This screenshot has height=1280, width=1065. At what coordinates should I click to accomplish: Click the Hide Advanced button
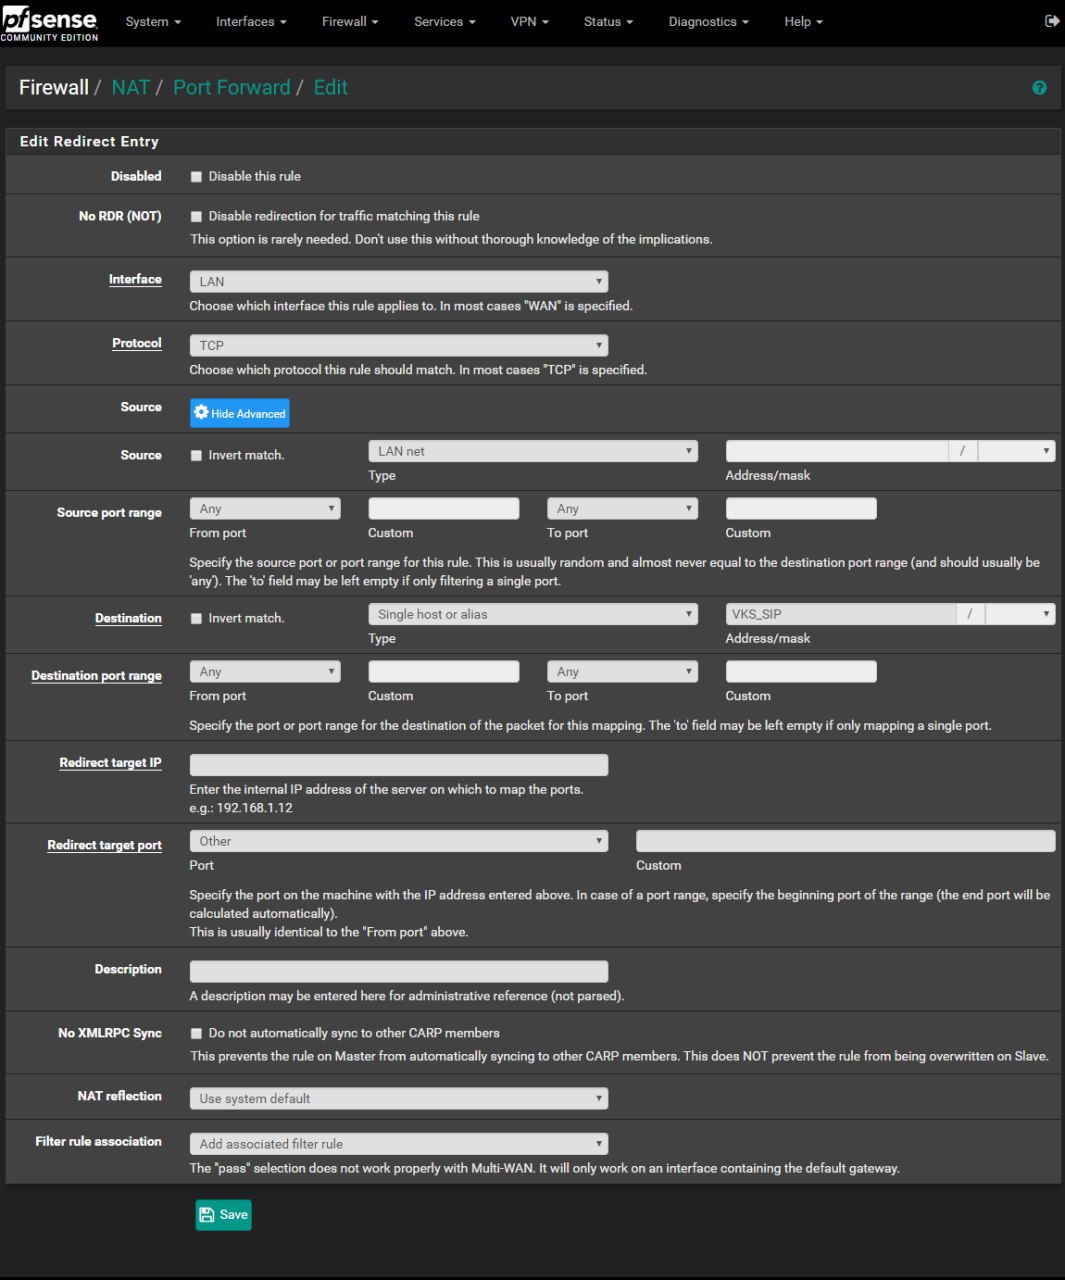pyautogui.click(x=240, y=414)
